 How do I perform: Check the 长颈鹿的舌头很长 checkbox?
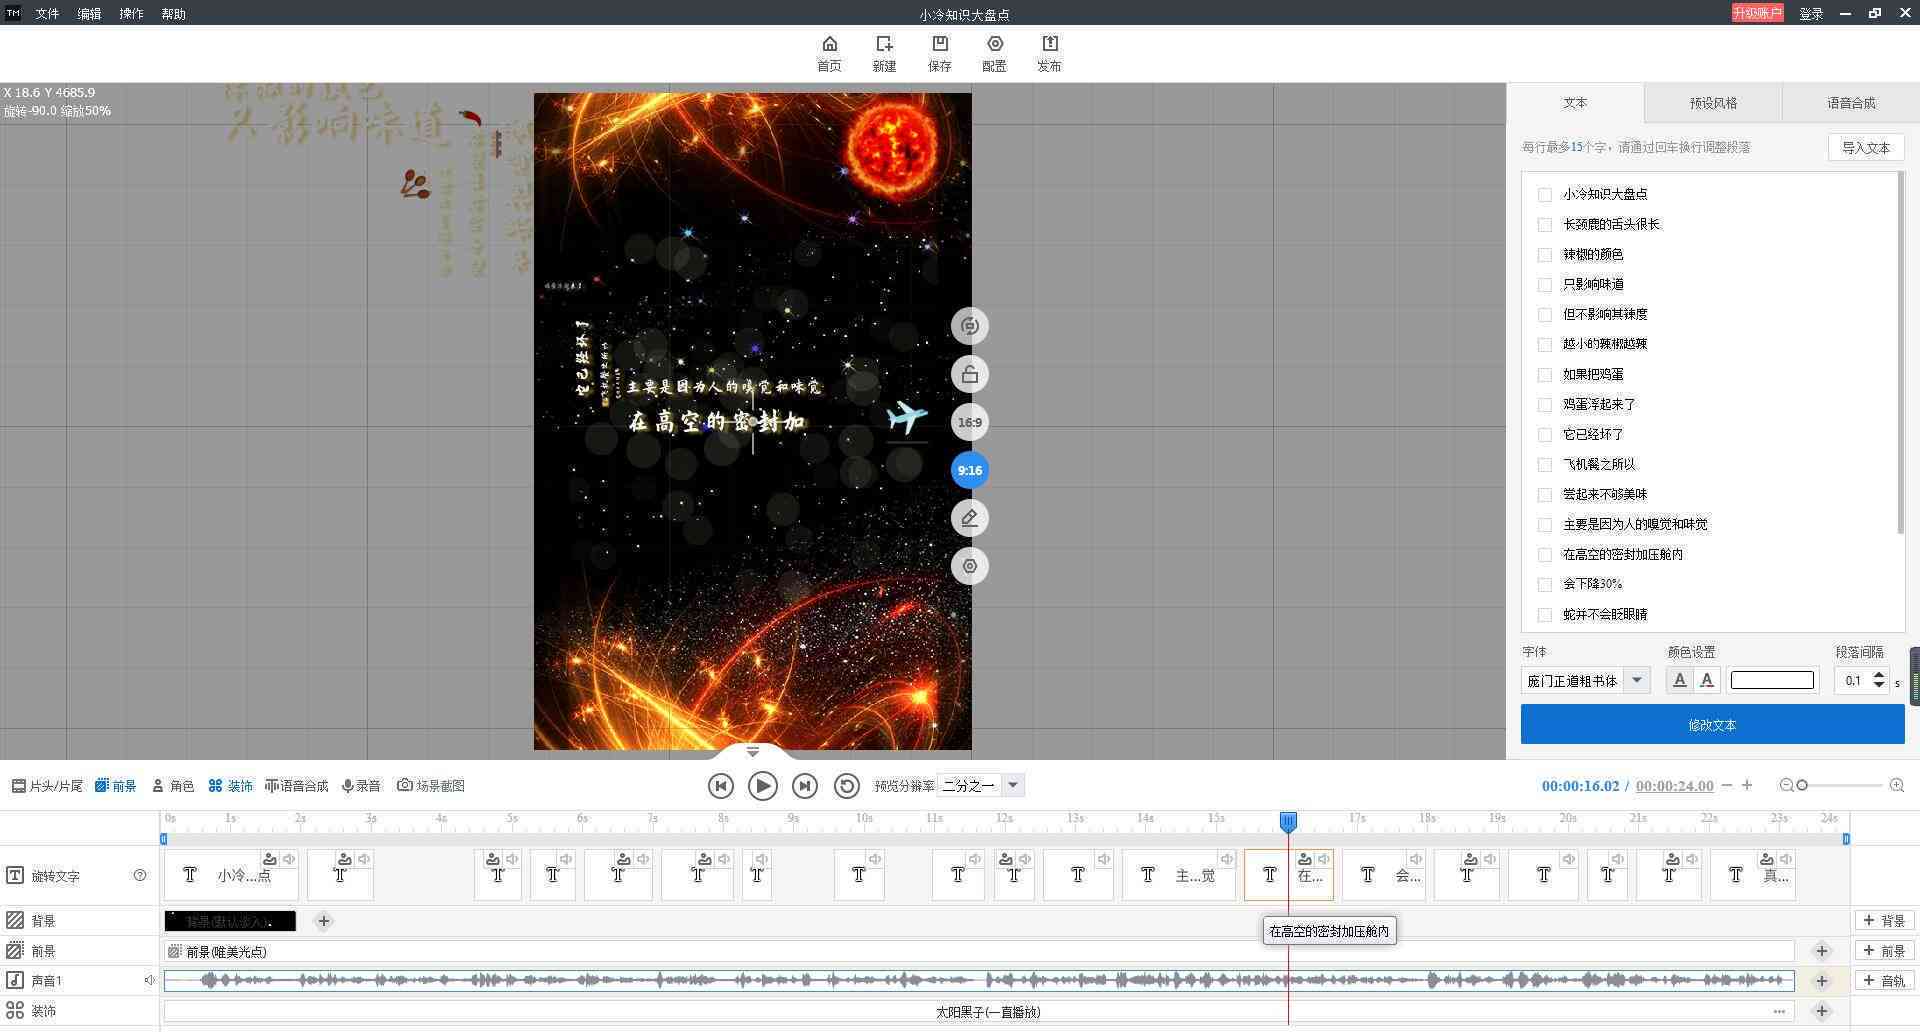pos(1545,225)
